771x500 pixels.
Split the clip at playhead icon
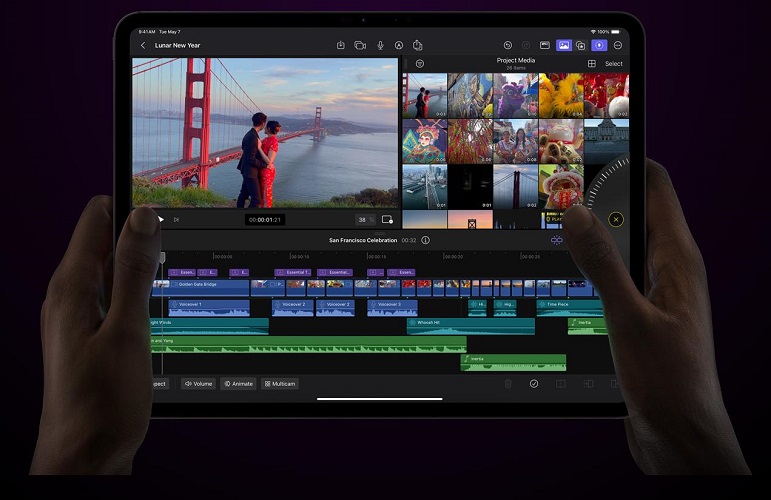[561, 383]
